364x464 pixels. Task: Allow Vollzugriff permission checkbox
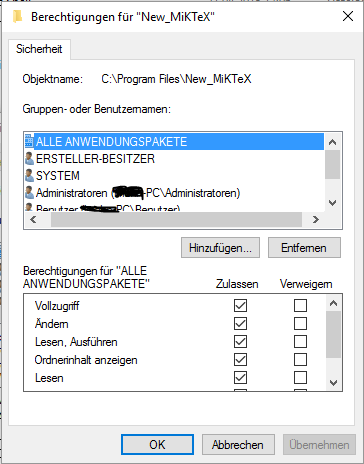point(240,305)
